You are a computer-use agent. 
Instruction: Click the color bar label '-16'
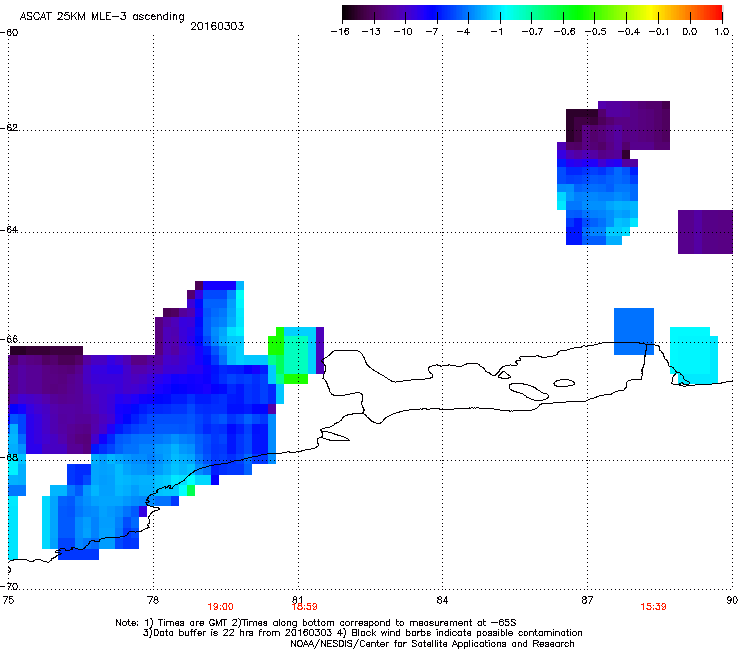[x=340, y=32]
